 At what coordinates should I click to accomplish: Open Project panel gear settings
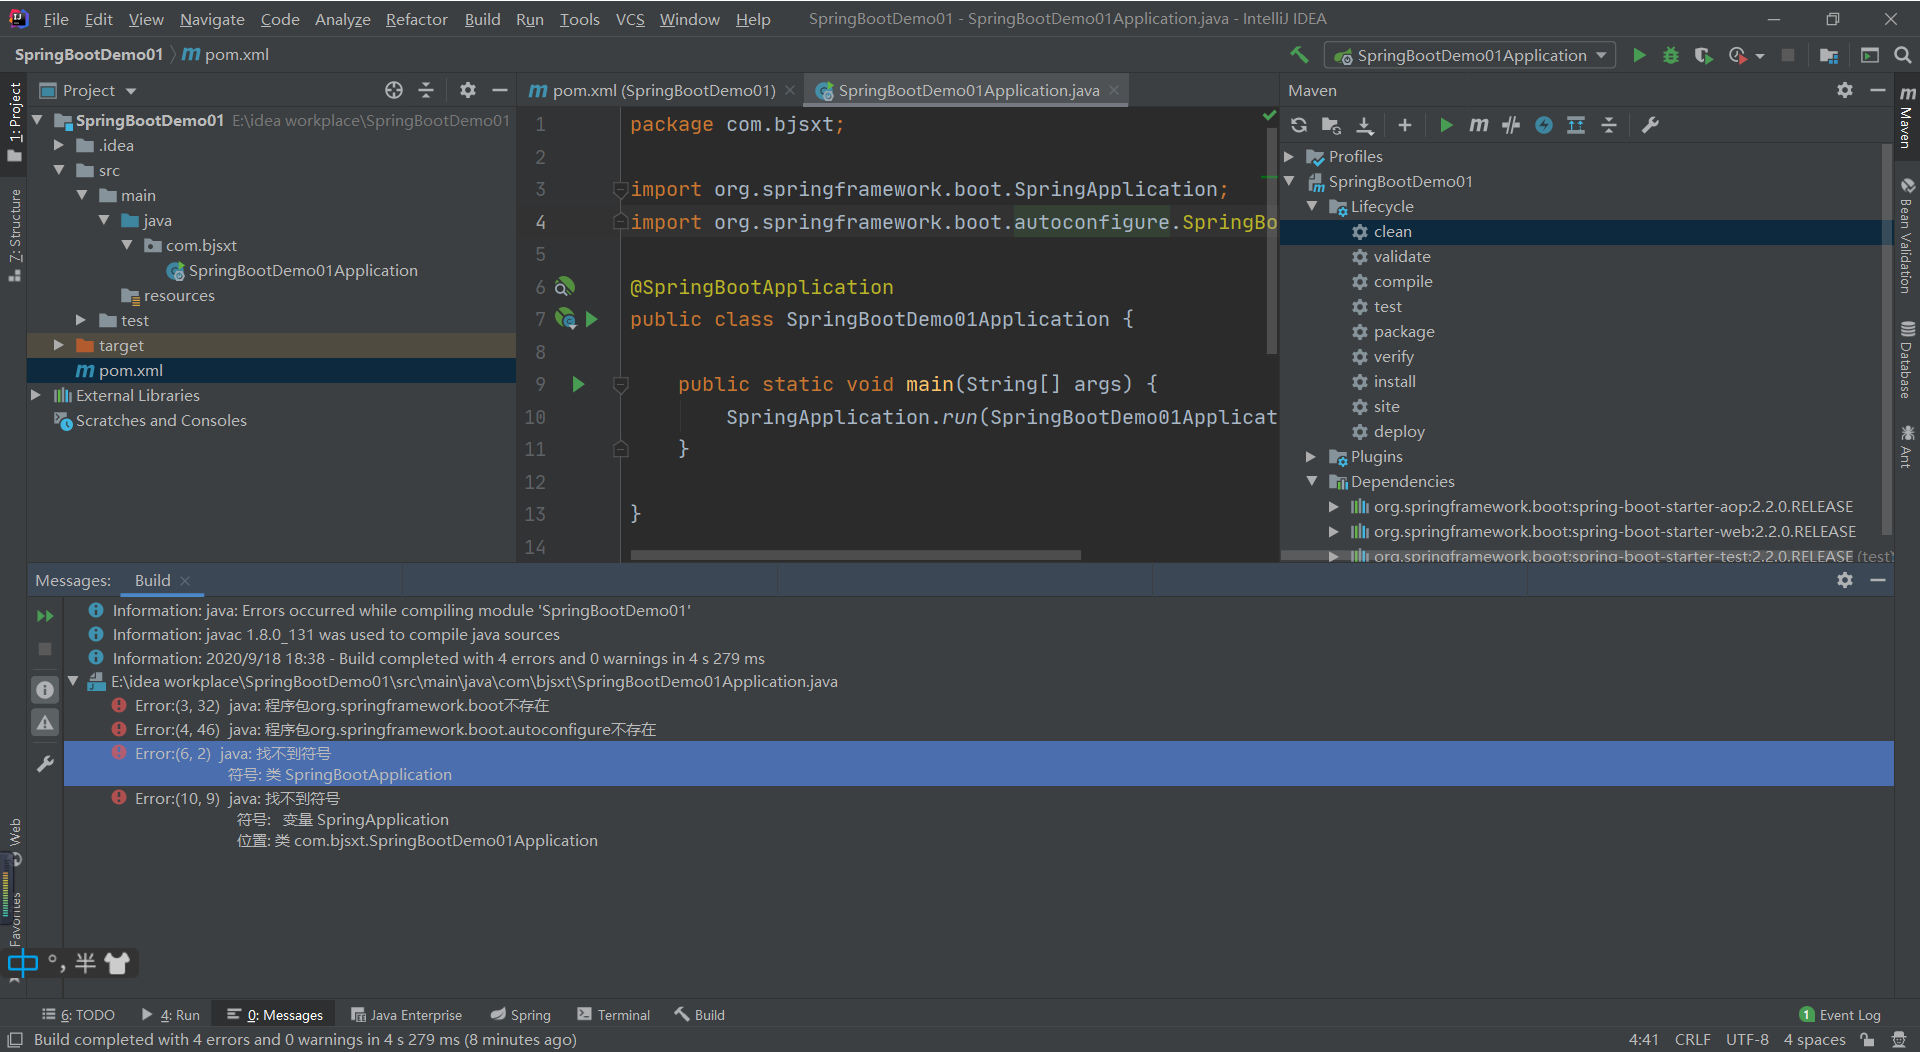tap(467, 90)
